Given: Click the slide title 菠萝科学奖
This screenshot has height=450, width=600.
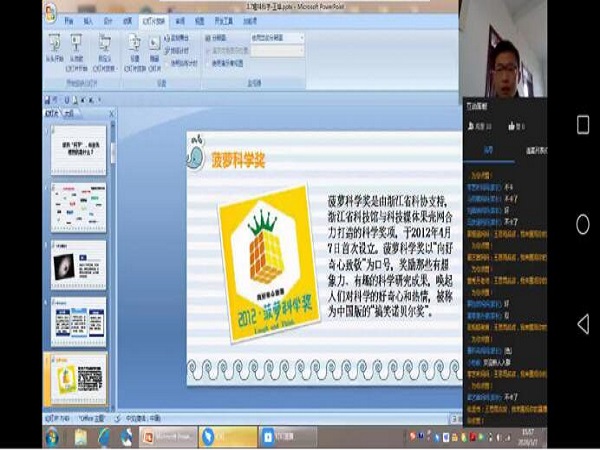Looking at the screenshot, I should tap(238, 160).
